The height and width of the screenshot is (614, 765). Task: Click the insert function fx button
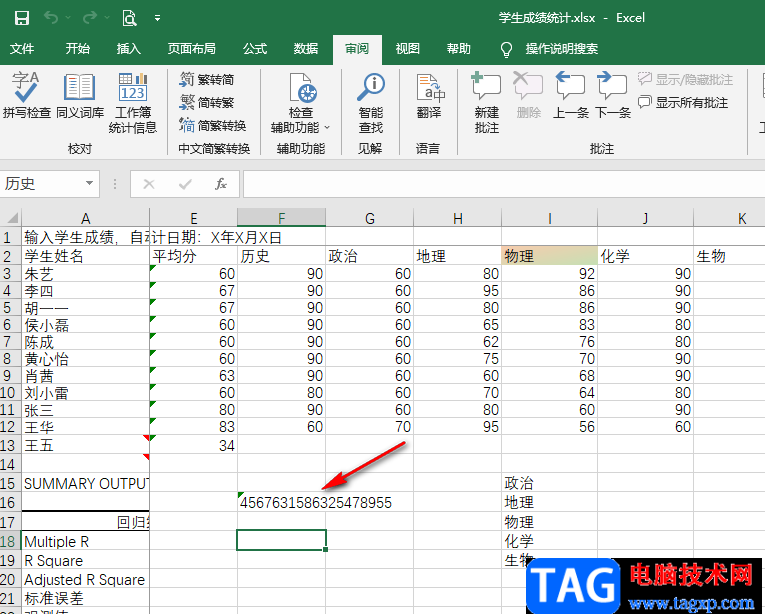pyautogui.click(x=221, y=184)
